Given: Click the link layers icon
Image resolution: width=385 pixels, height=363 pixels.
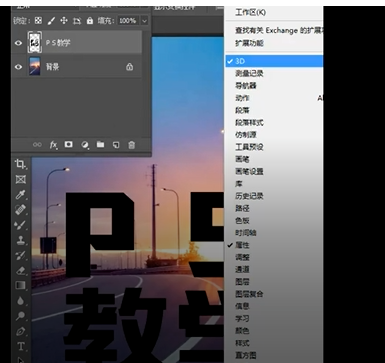Looking at the screenshot, I should [37, 145].
